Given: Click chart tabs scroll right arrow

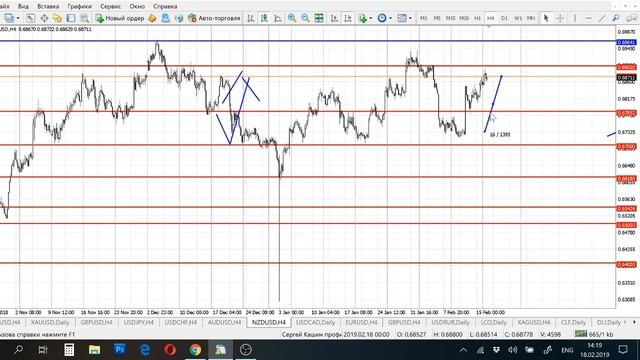Looking at the screenshot, I should (x=634, y=322).
